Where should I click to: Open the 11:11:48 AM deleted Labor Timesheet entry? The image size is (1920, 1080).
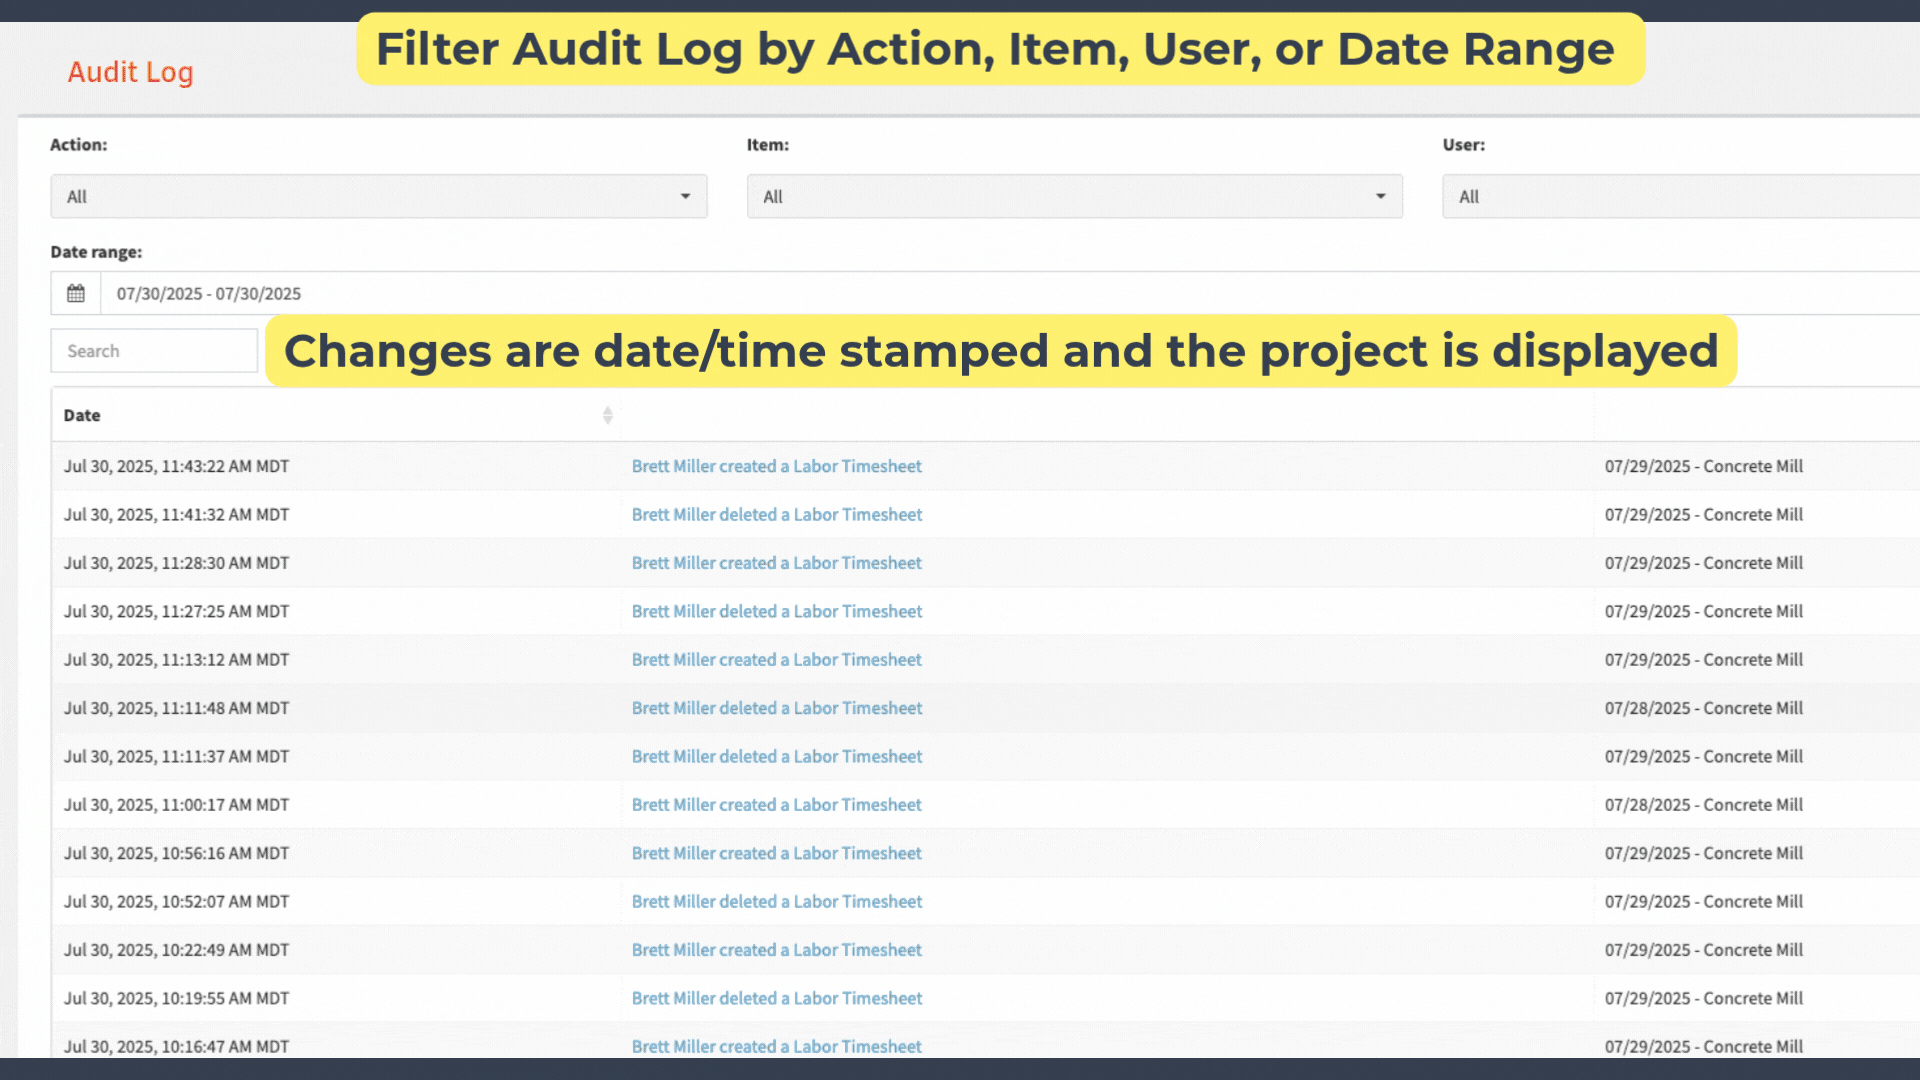coord(776,708)
